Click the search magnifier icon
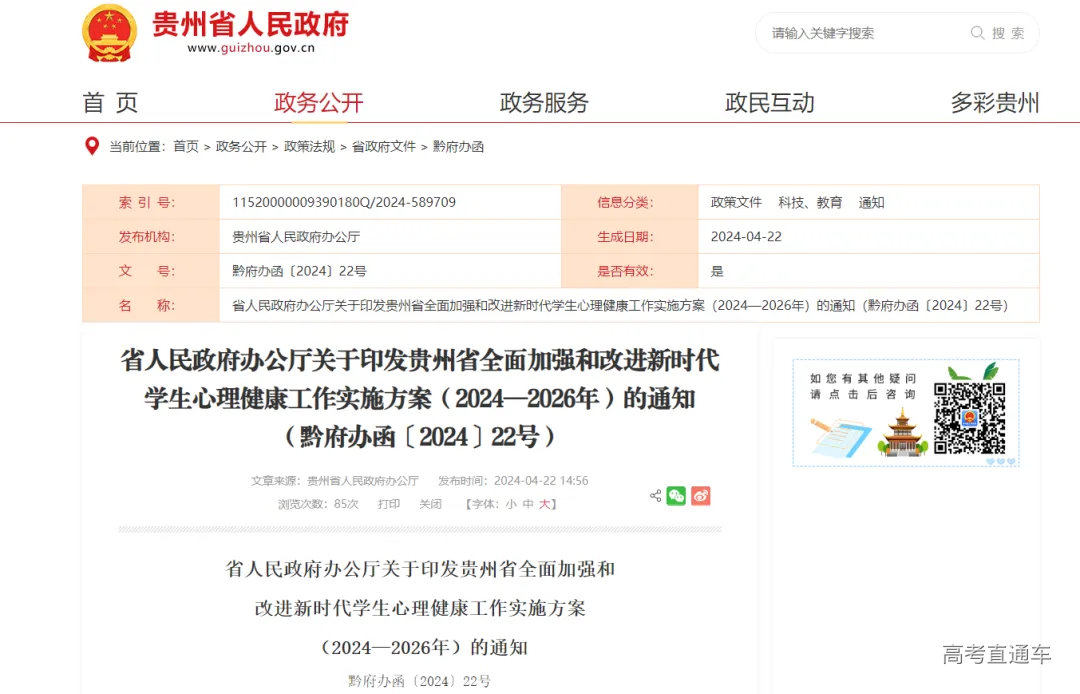This screenshot has height=694, width=1080. click(x=976, y=33)
